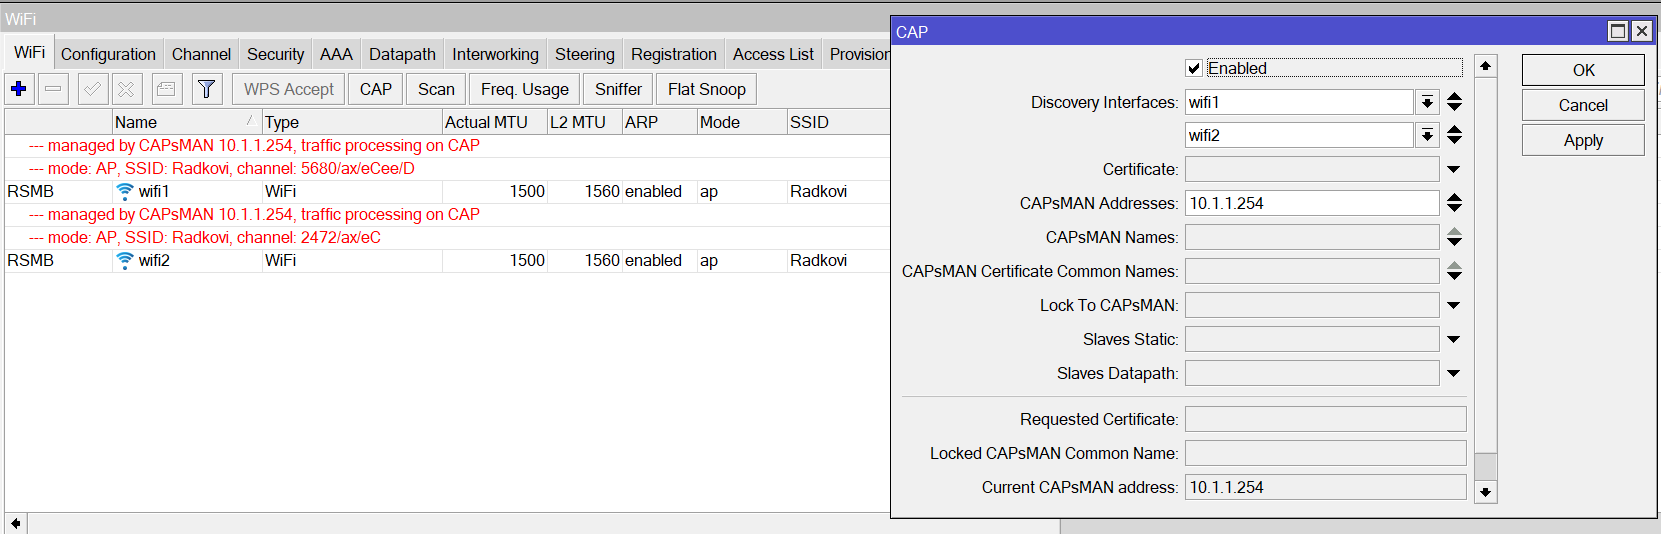Click the CAPsMAN Addresses input field
1661x534 pixels.
(x=1311, y=203)
